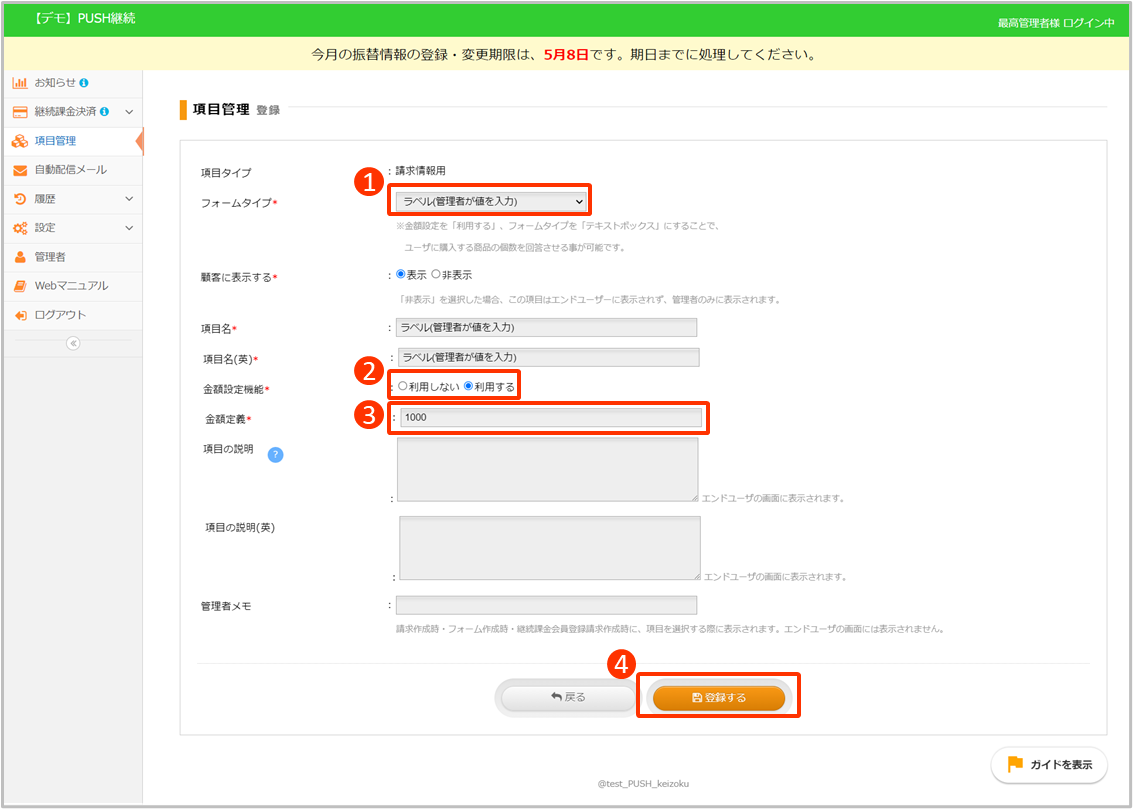
Task: Click the orange 登録する button
Action: tap(718, 698)
